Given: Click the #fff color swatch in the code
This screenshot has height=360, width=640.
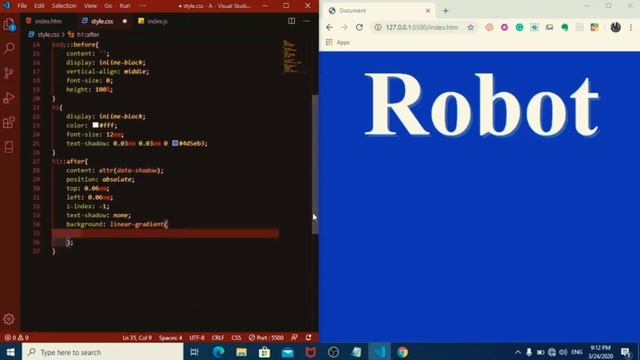Looking at the screenshot, I should [x=96, y=125].
